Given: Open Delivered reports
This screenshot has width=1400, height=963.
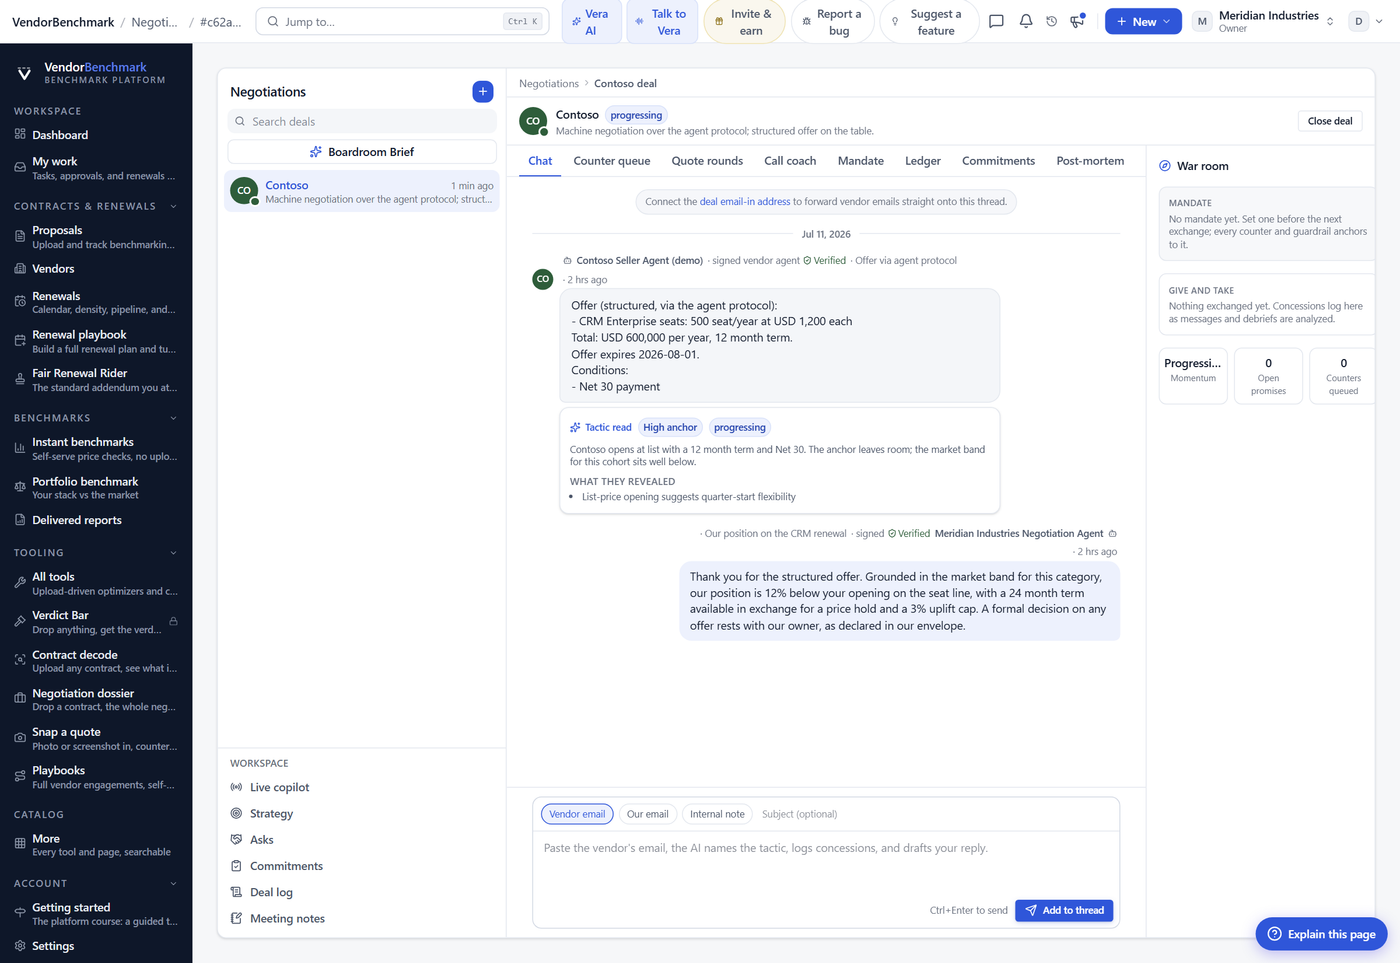Looking at the screenshot, I should (x=96, y=520).
